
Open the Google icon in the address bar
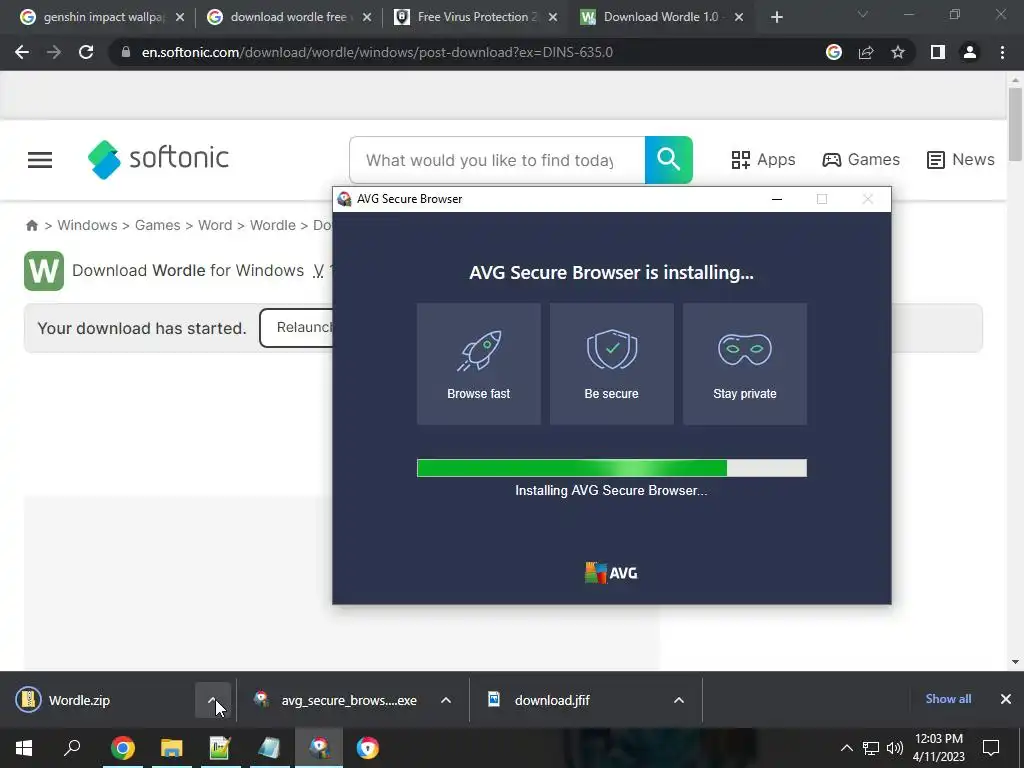(834, 52)
